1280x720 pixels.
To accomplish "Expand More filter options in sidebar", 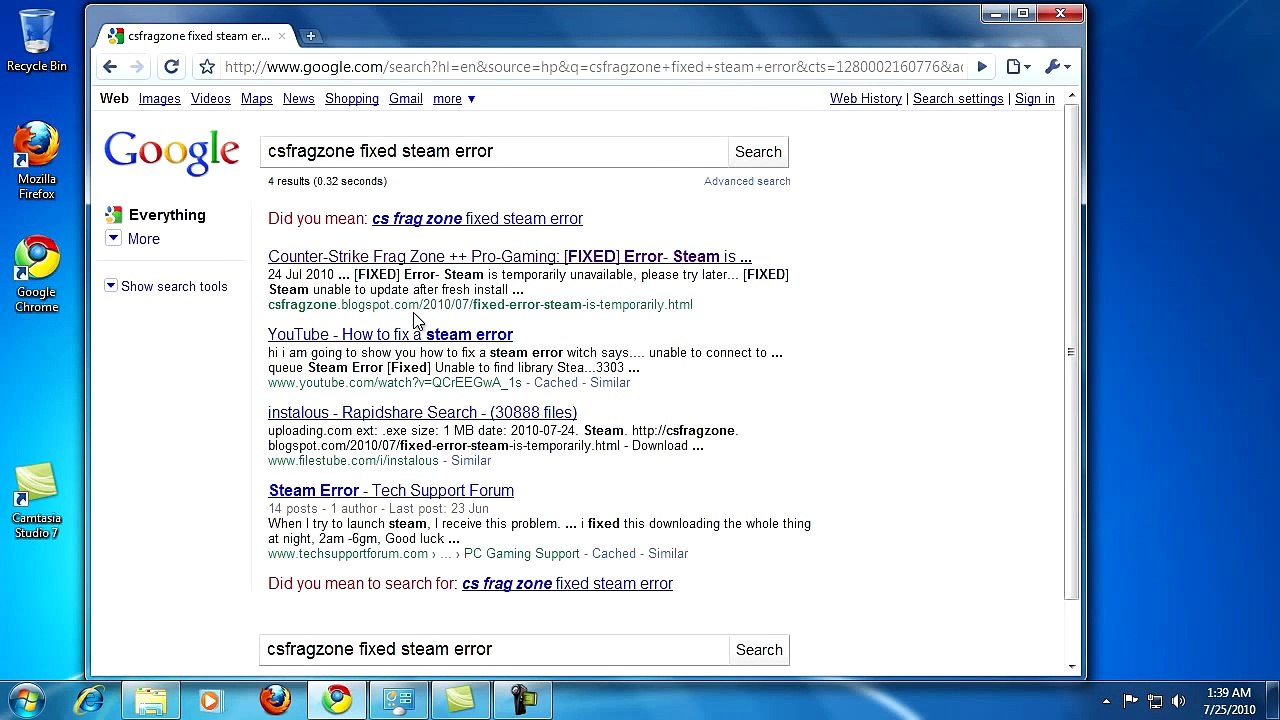I will [133, 239].
